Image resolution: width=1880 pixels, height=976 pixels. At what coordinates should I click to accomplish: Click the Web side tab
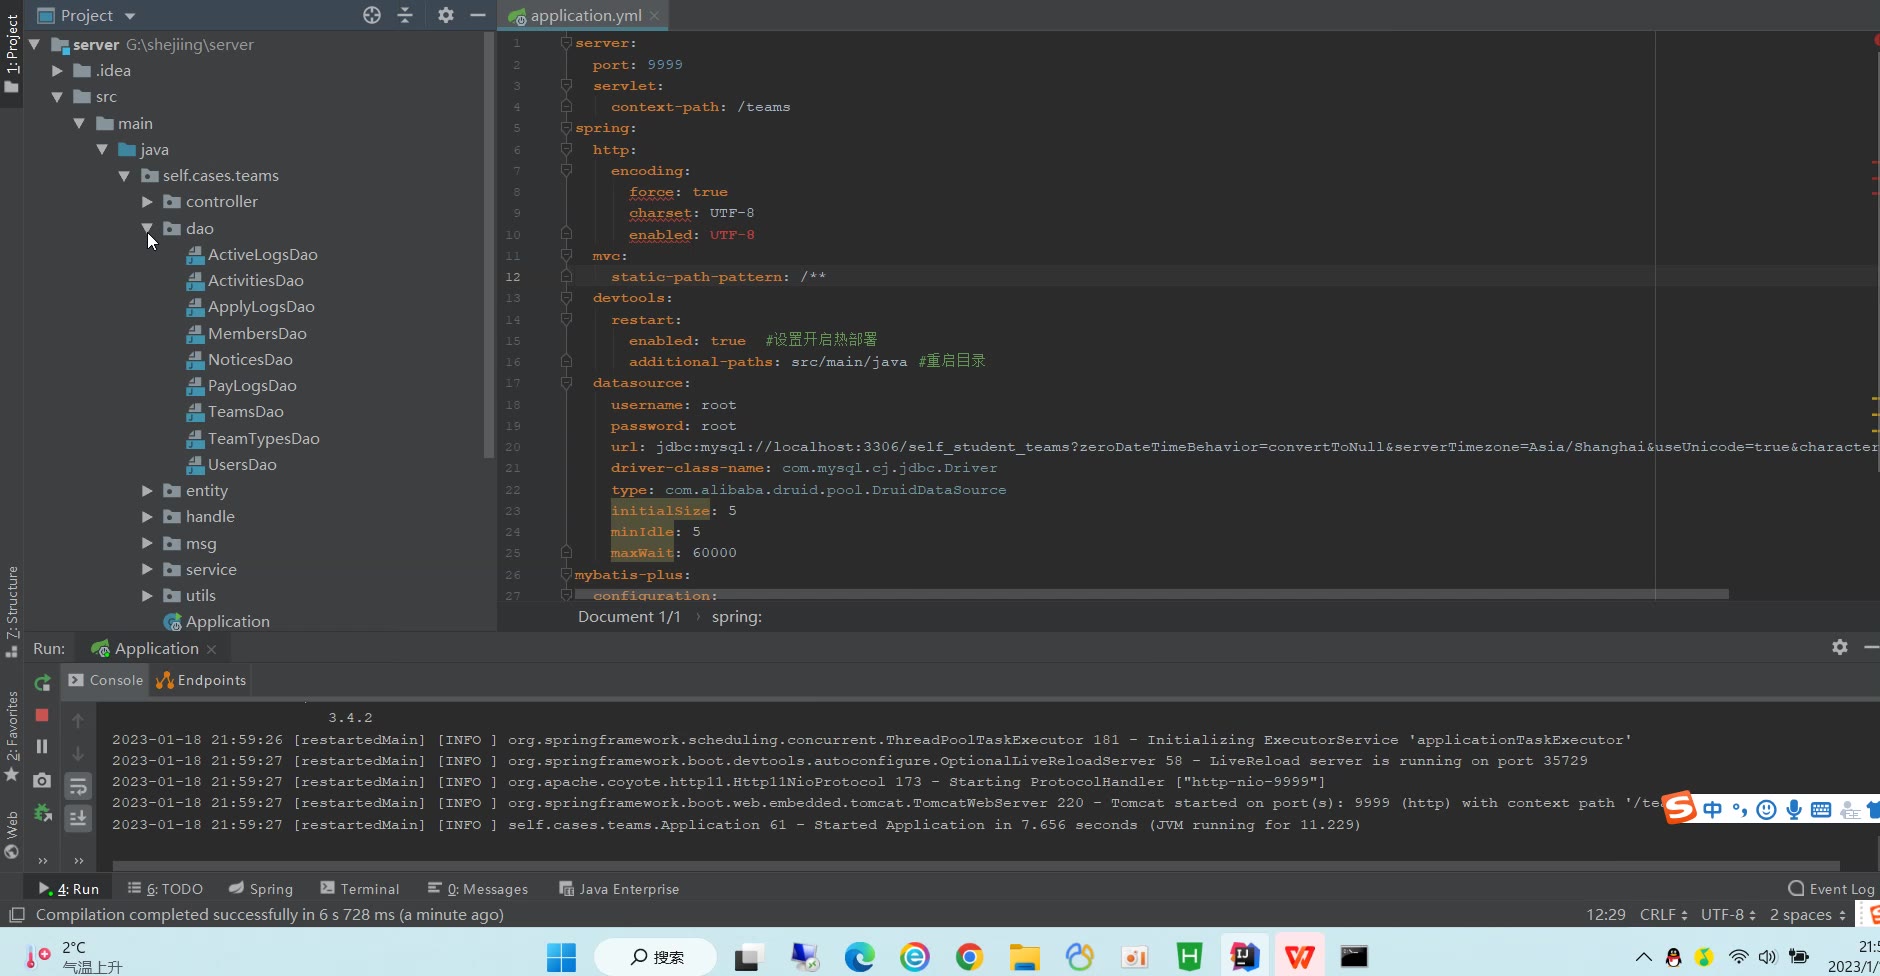(12, 834)
